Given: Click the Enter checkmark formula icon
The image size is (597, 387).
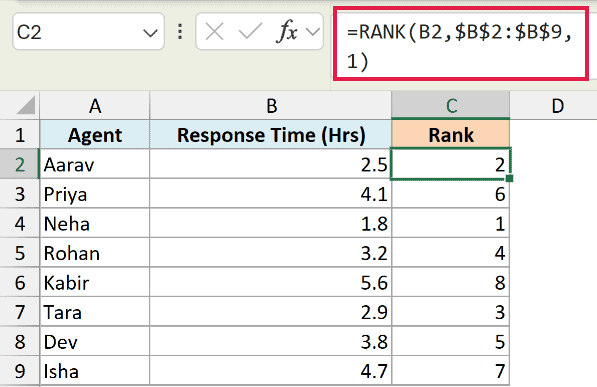Looking at the screenshot, I should point(250,32).
